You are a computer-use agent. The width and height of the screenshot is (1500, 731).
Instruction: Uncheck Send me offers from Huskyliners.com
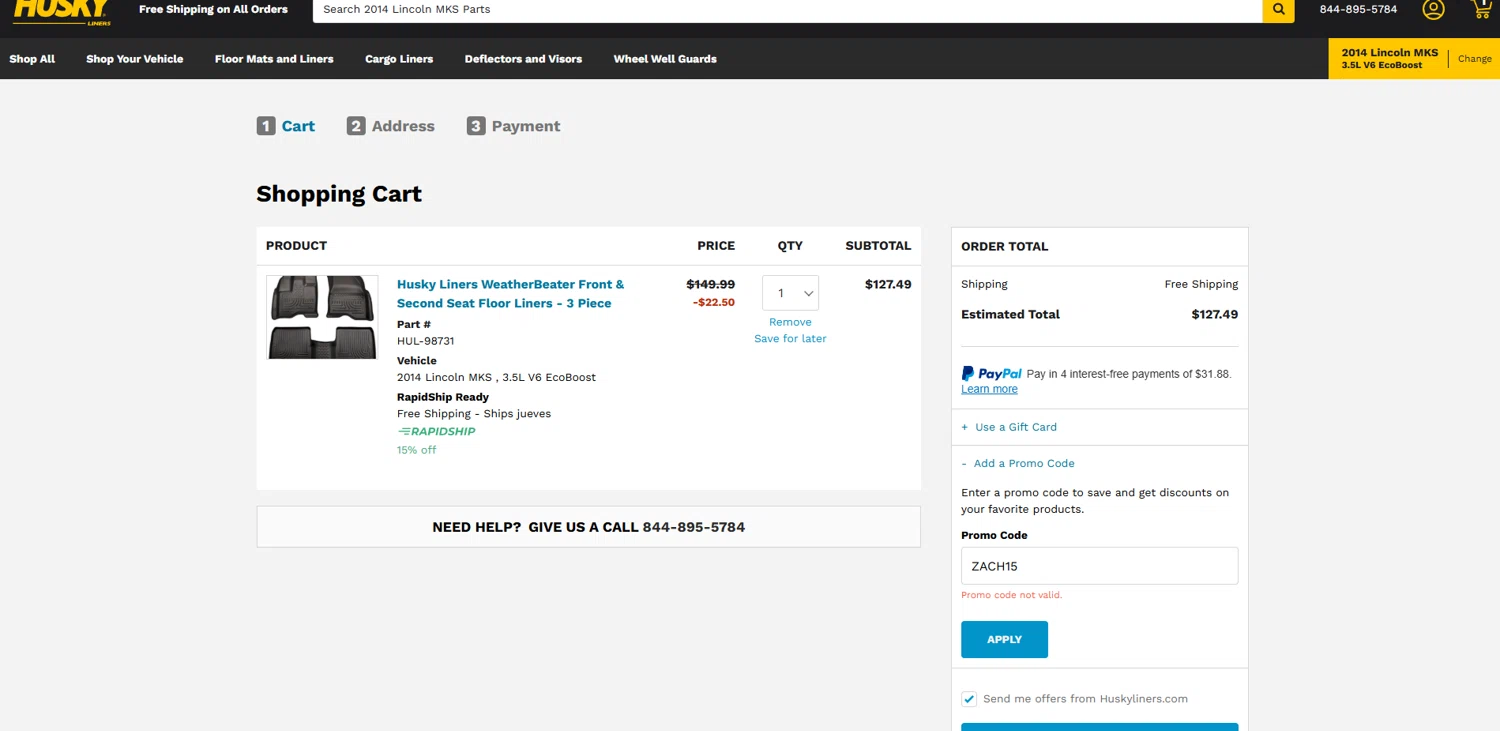click(969, 699)
